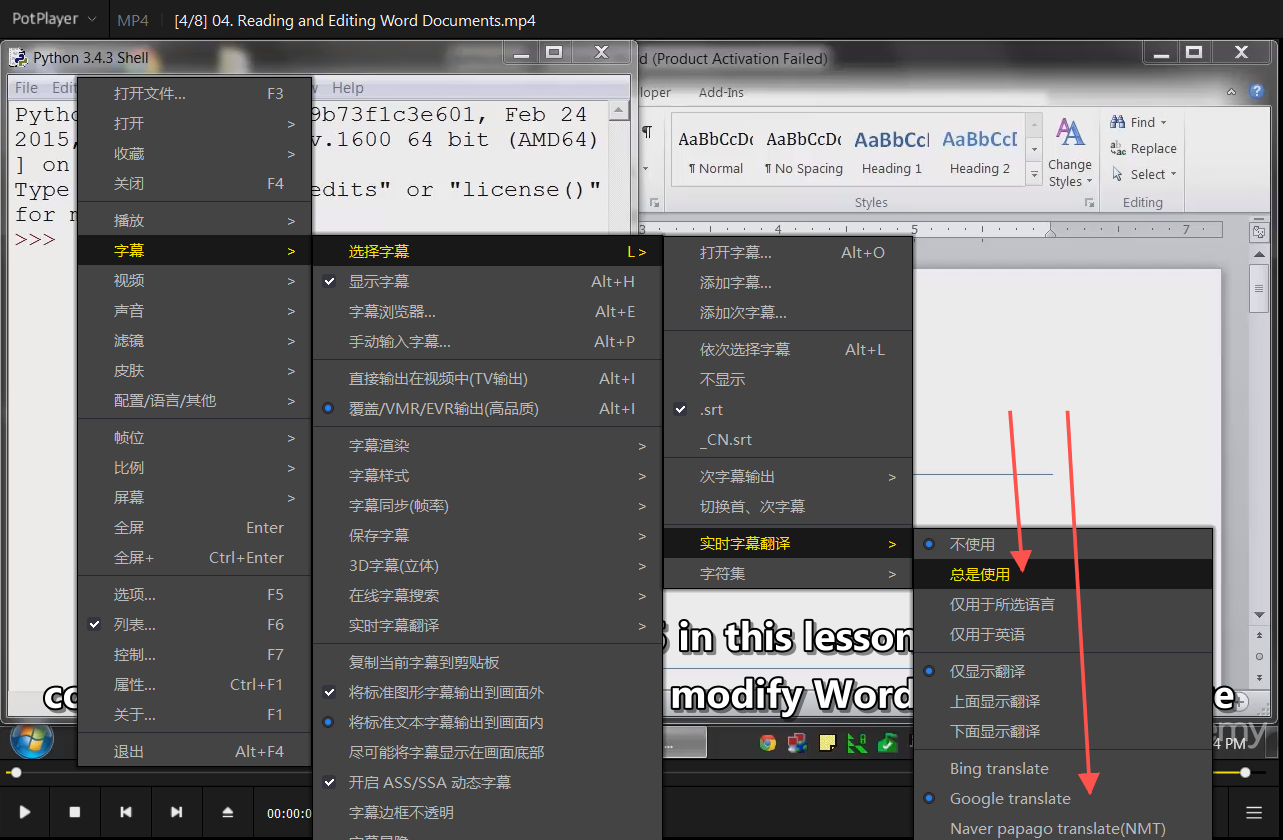Screen dimensions: 1283x840
Task: Click the Word scrollbar down arrow
Action: [1260, 614]
